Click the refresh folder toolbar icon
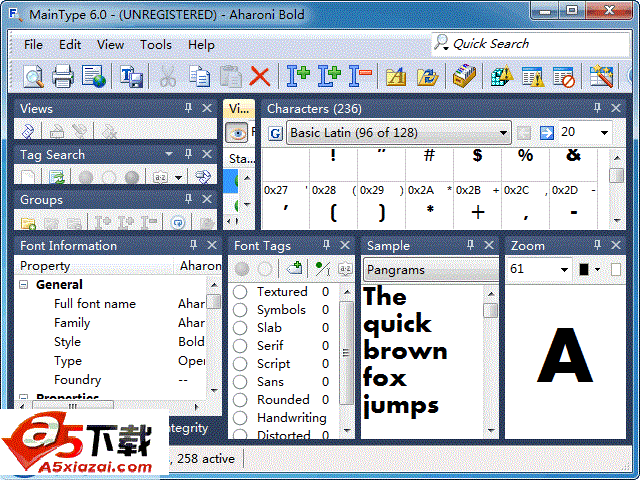The image size is (640, 480). [427, 76]
